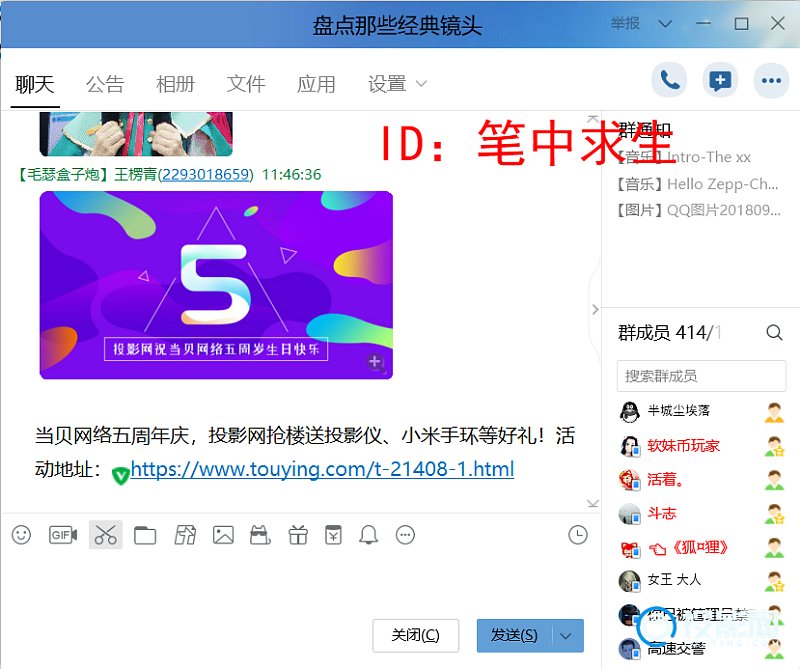This screenshot has height=669, width=800.
Task: Insert a picture with image icon
Action: (x=223, y=535)
